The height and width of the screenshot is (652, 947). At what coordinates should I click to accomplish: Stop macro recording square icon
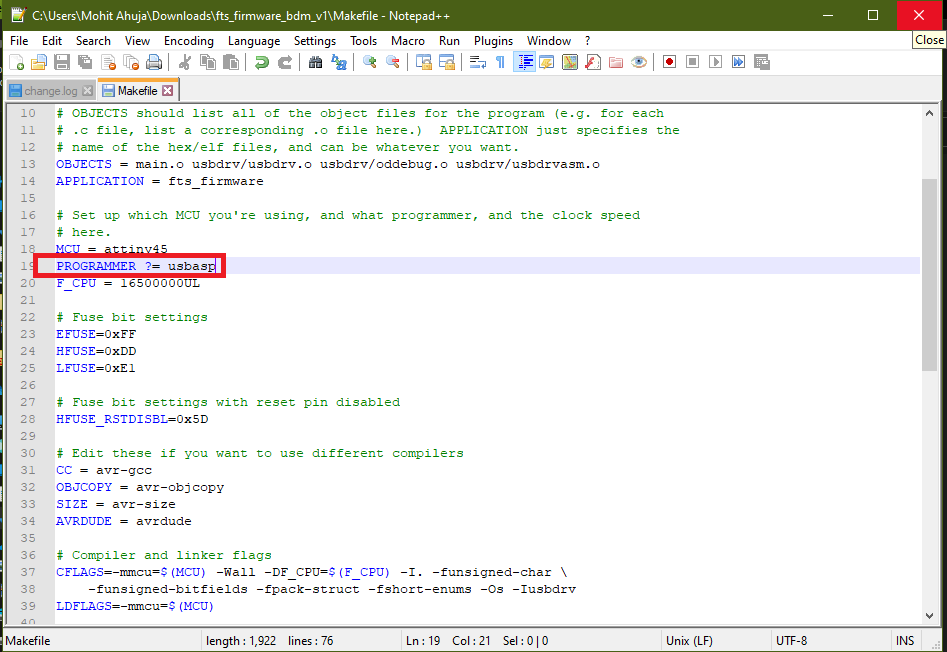click(693, 62)
